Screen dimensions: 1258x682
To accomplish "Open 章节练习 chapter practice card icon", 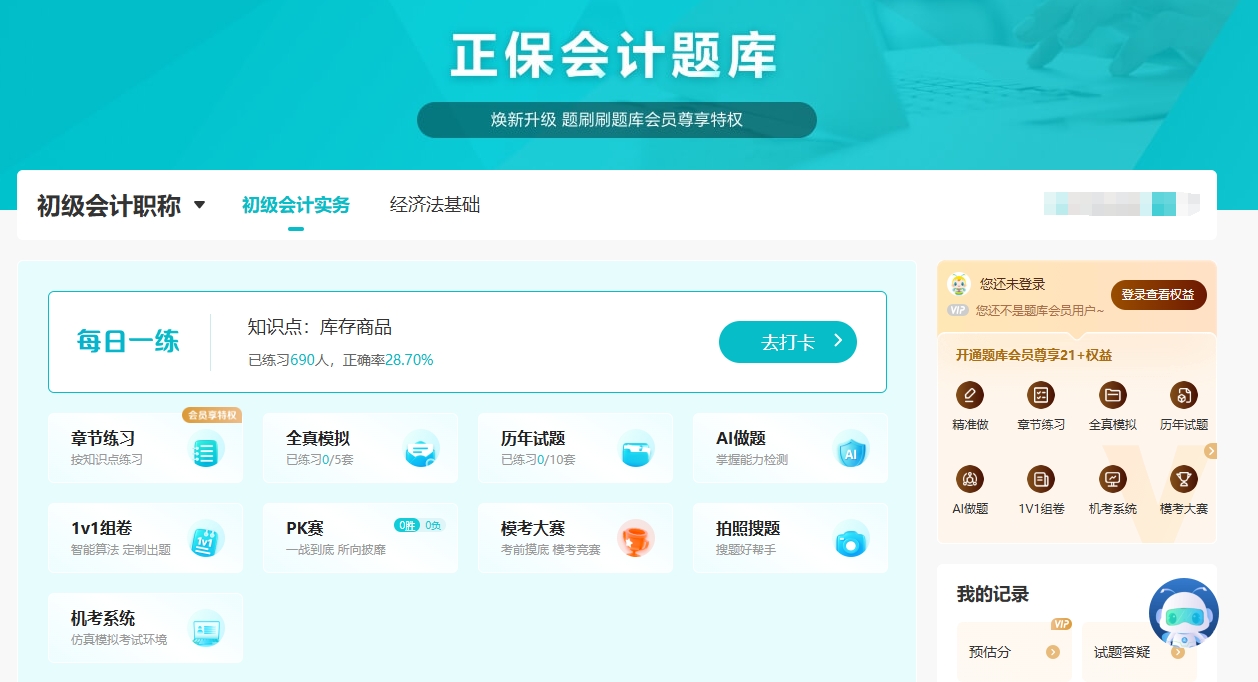I will click(x=206, y=452).
